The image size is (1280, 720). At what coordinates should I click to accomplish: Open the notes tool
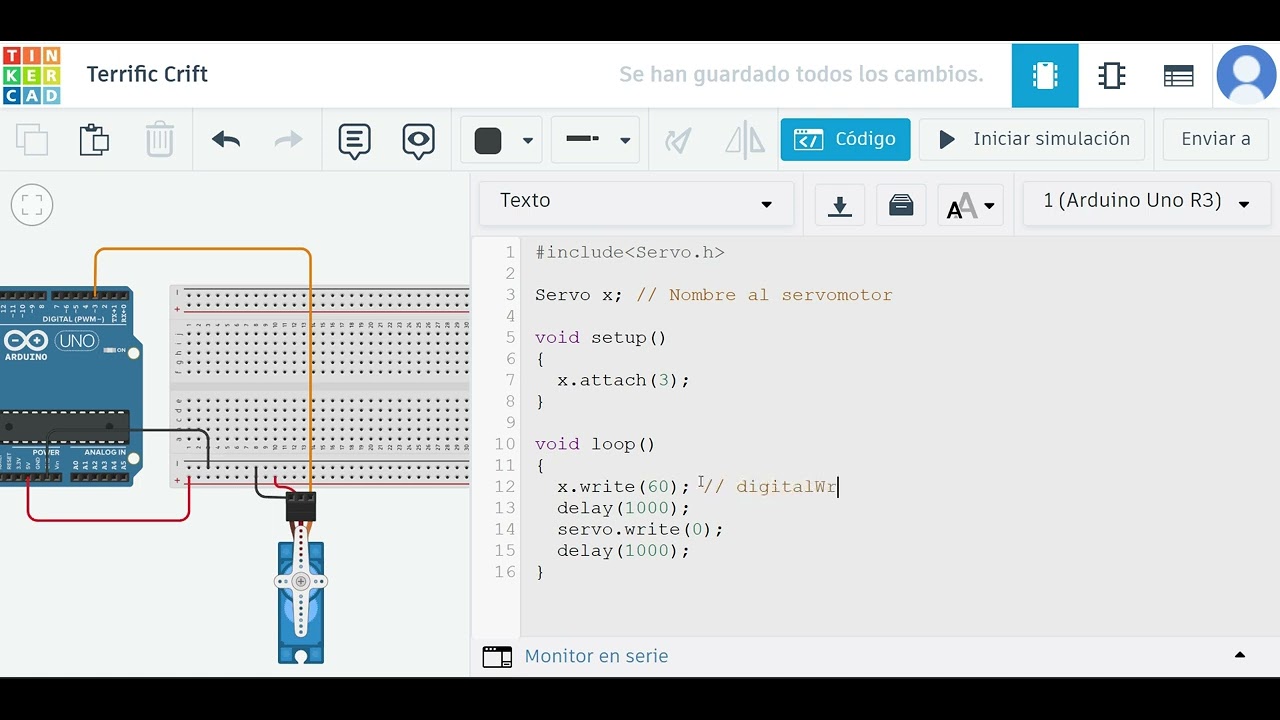[354, 141]
